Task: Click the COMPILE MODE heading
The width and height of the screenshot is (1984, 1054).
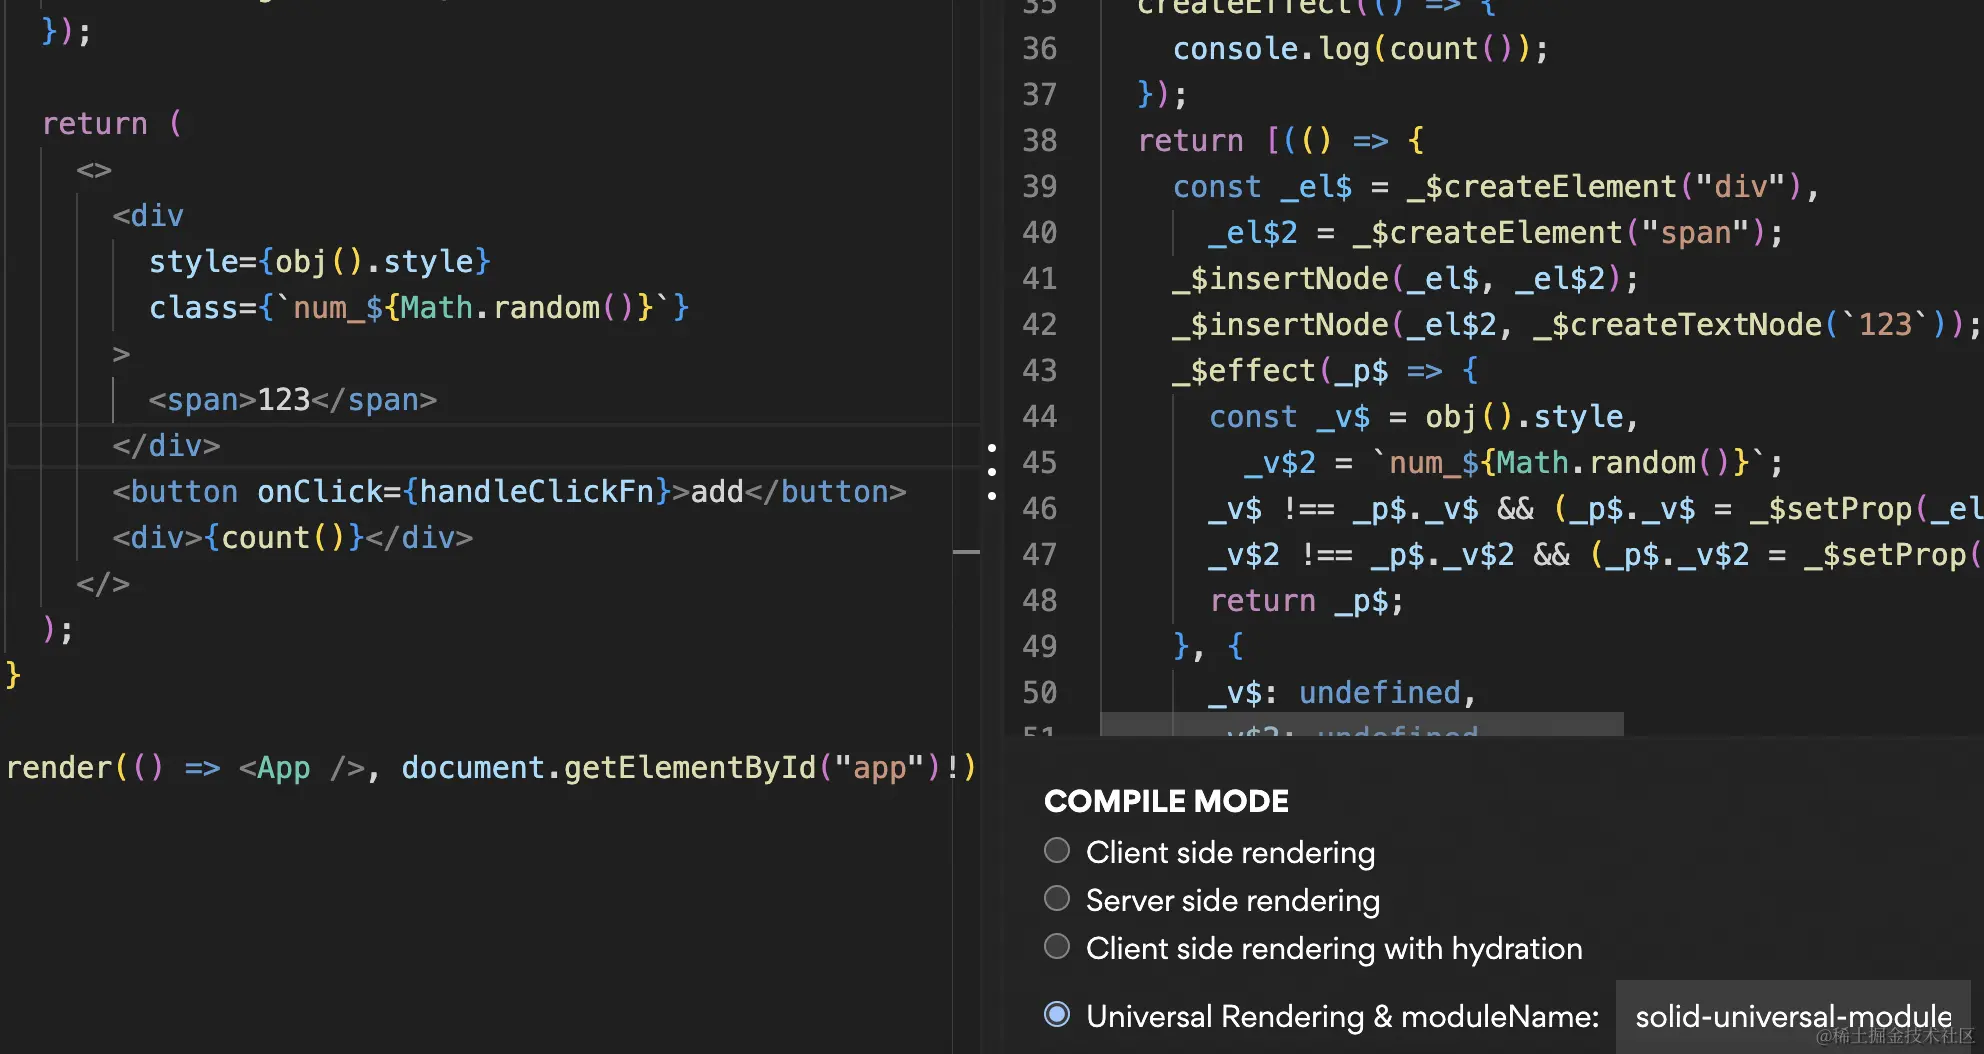Action: [1166, 801]
